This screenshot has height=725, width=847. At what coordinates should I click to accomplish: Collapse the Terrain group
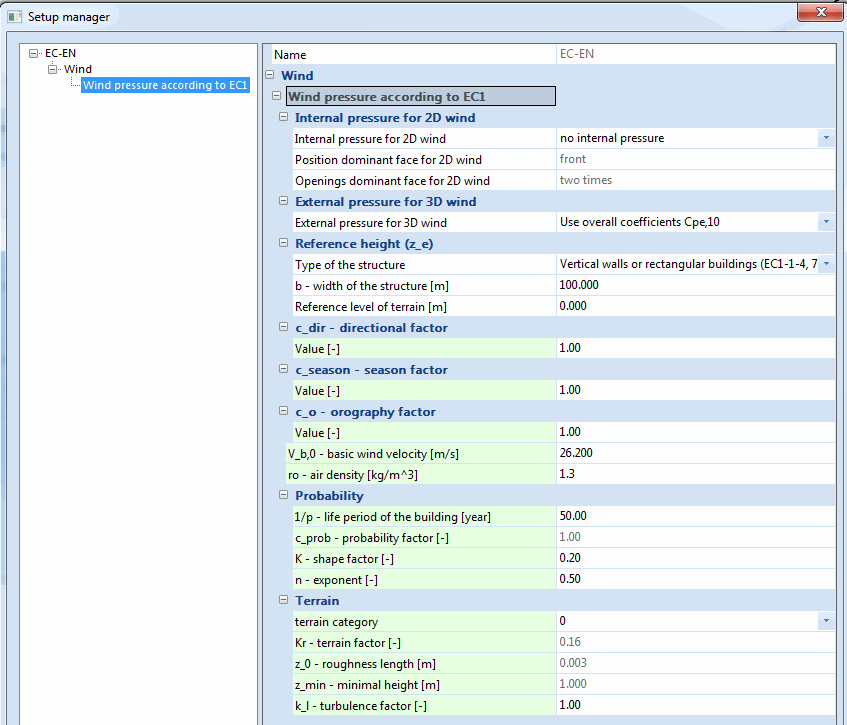tap(284, 601)
